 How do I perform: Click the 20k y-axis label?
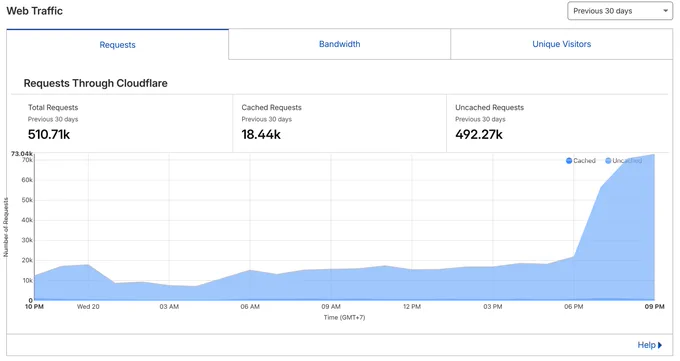(27, 260)
